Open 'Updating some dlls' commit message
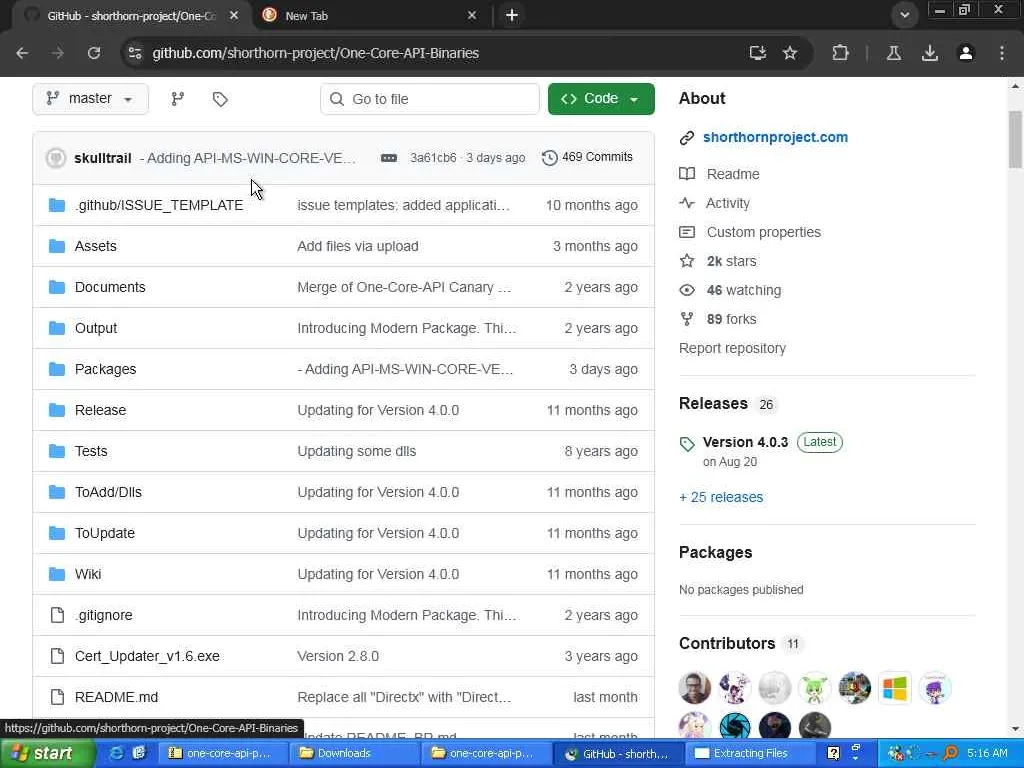Screen dimensions: 1024x768 [x=357, y=451]
